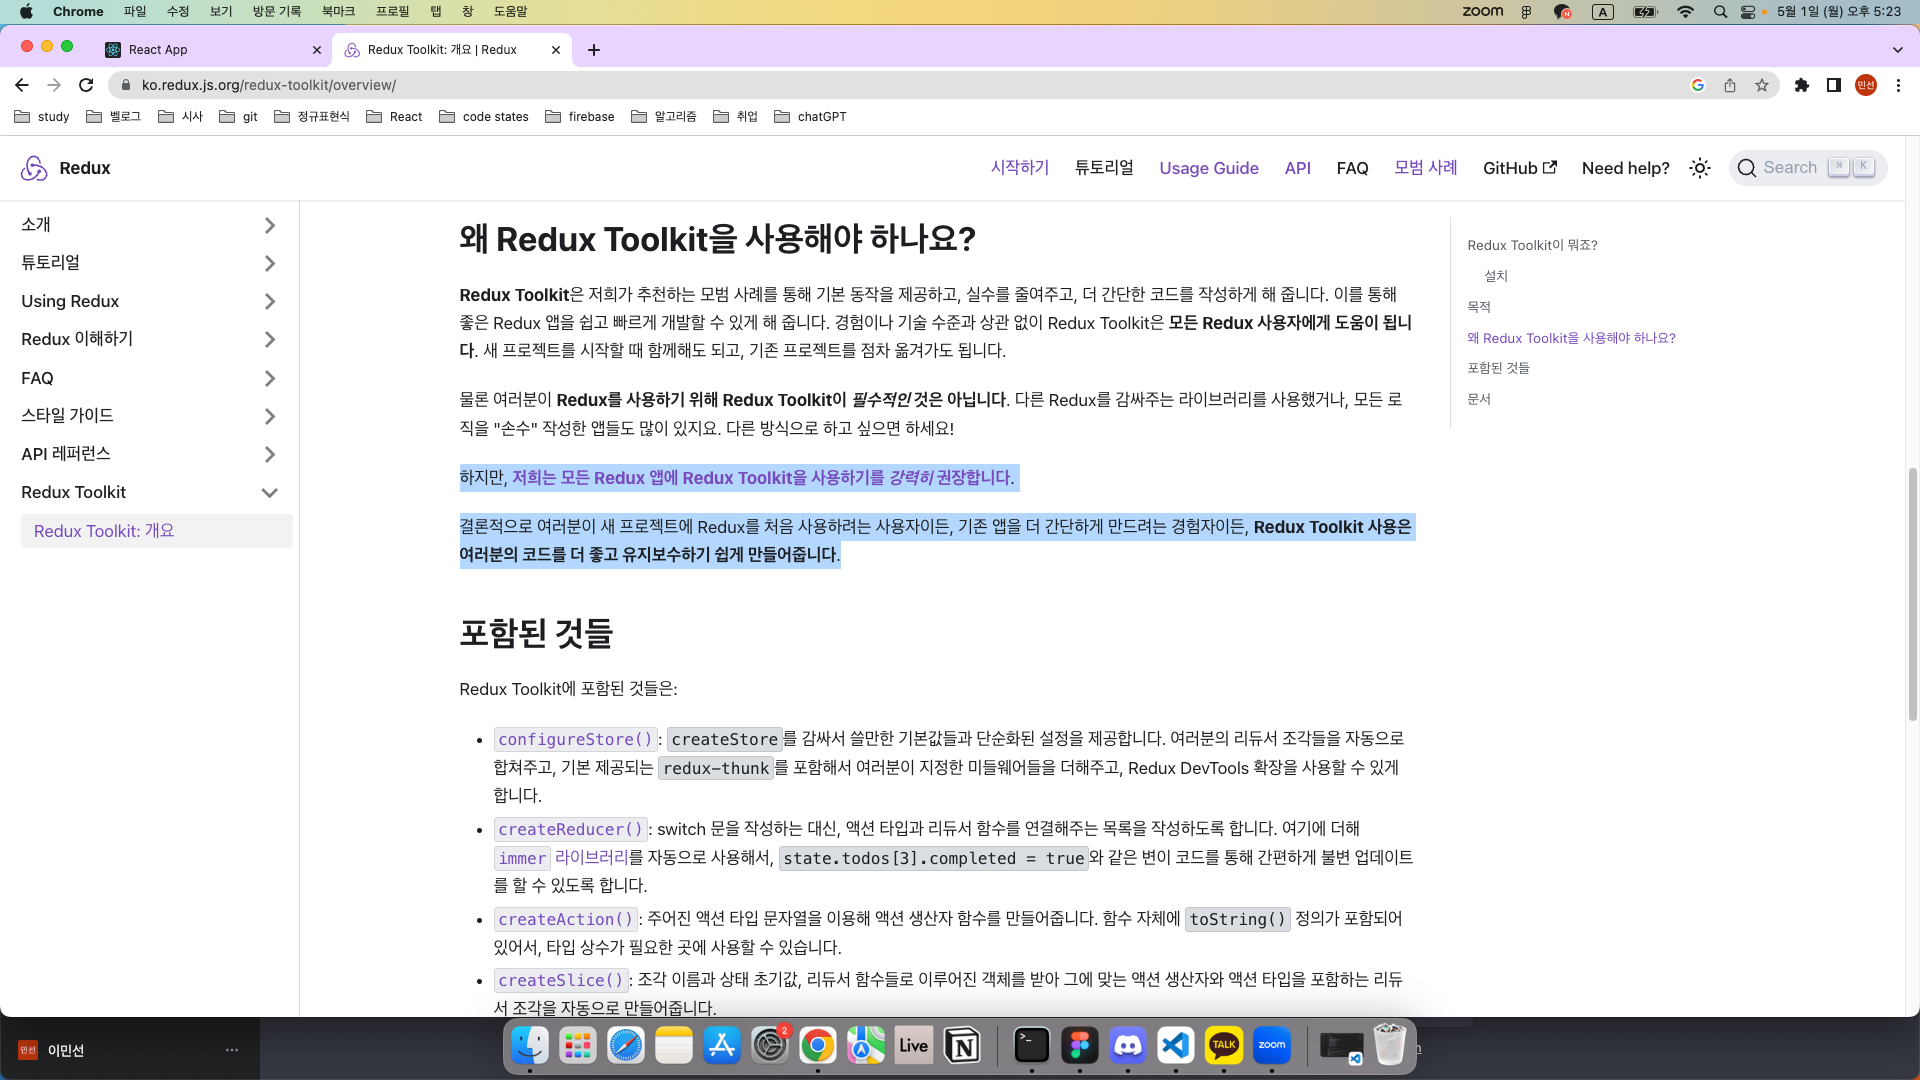Open Zoom from the dock
This screenshot has width=1920, height=1080.
coord(1272,1046)
